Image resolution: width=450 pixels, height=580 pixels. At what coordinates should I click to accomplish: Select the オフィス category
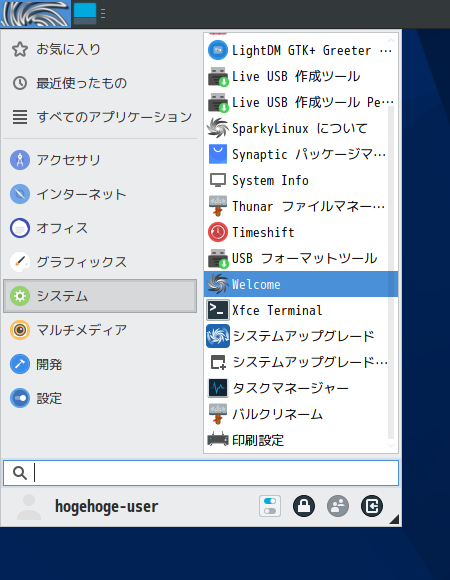[100, 228]
